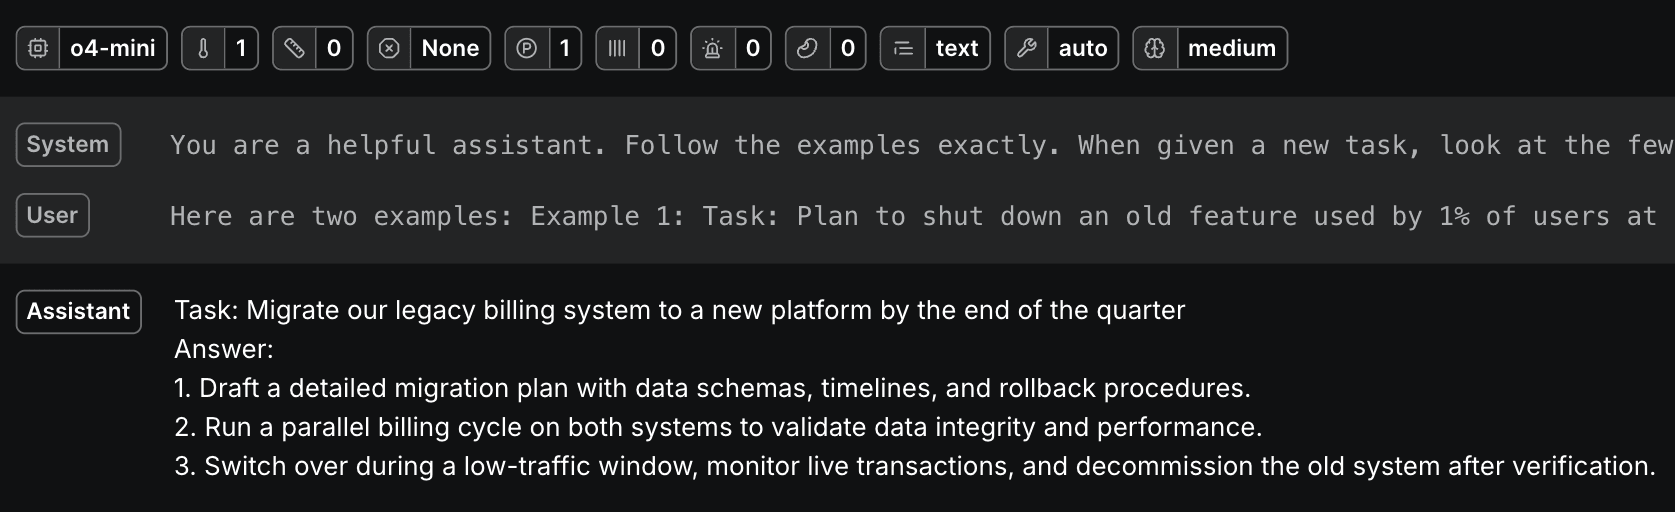1675x512 pixels.
Task: Click the circled-X stop sequence icon
Action: 389,48
